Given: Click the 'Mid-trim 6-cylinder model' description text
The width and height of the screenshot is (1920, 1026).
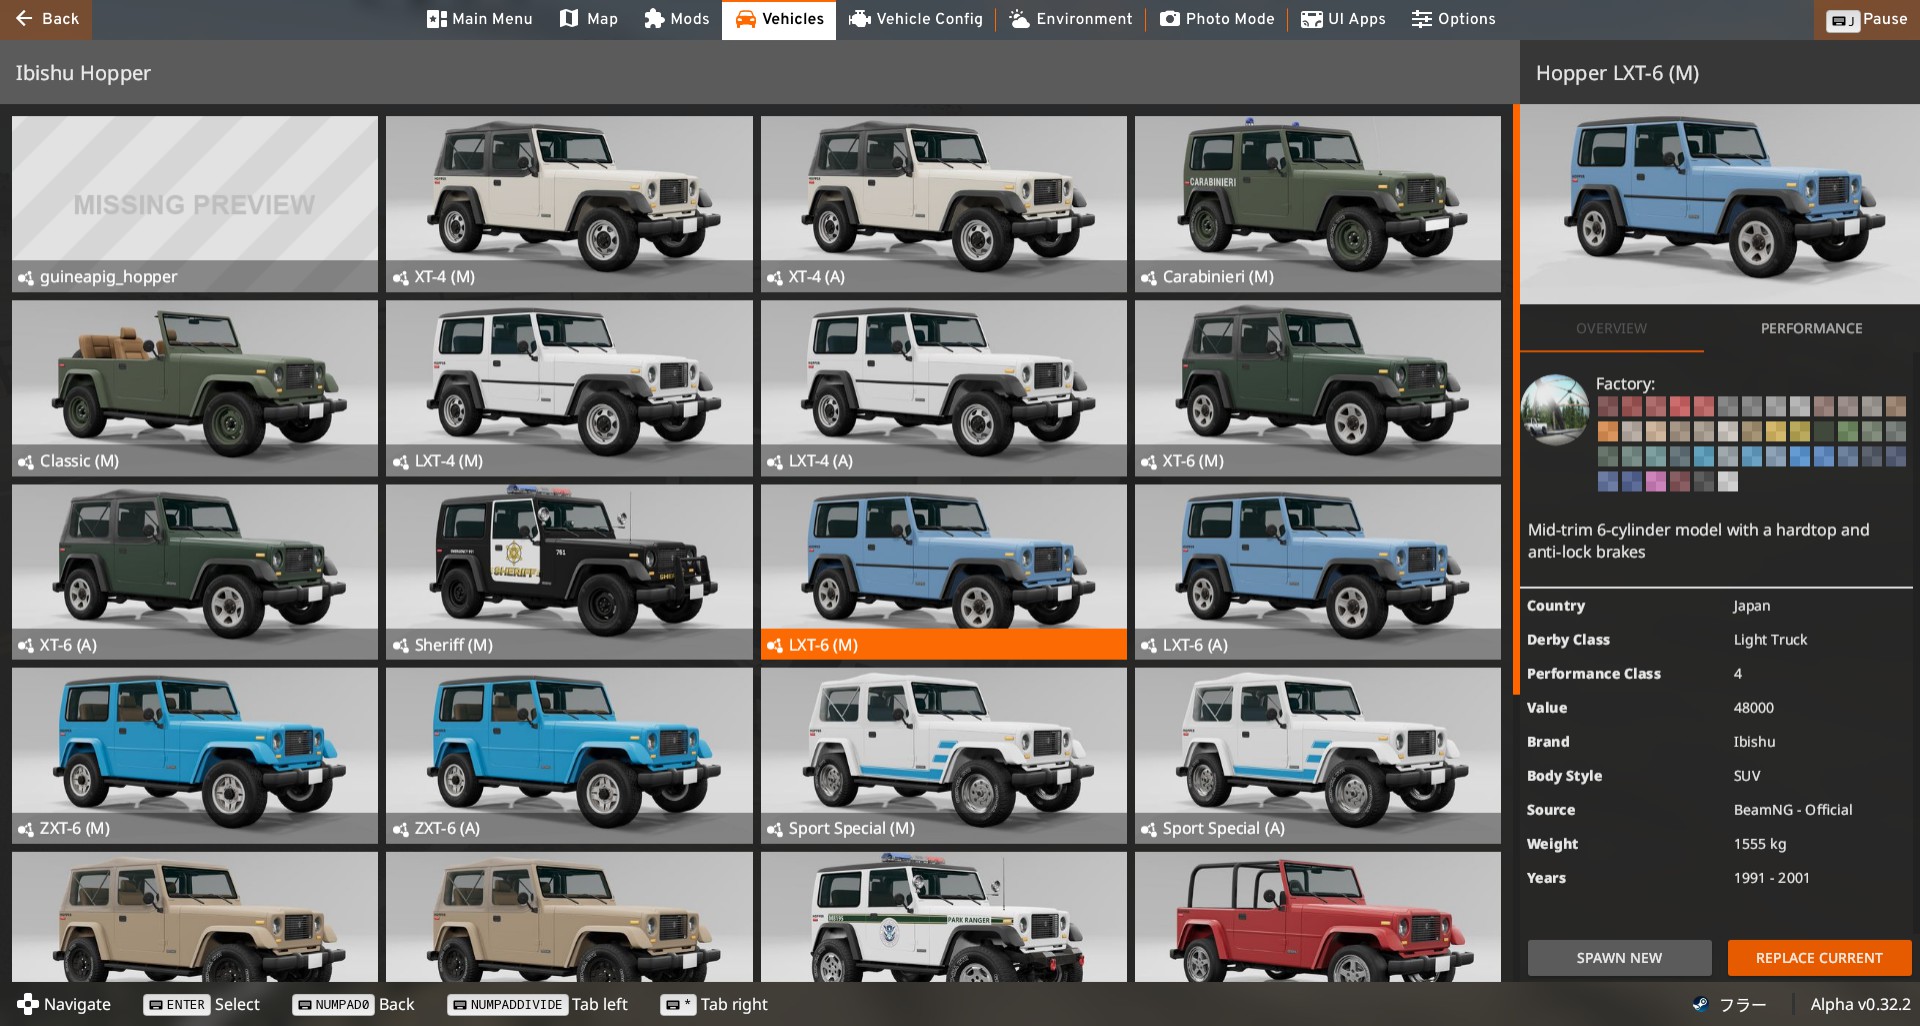Looking at the screenshot, I should (1698, 541).
